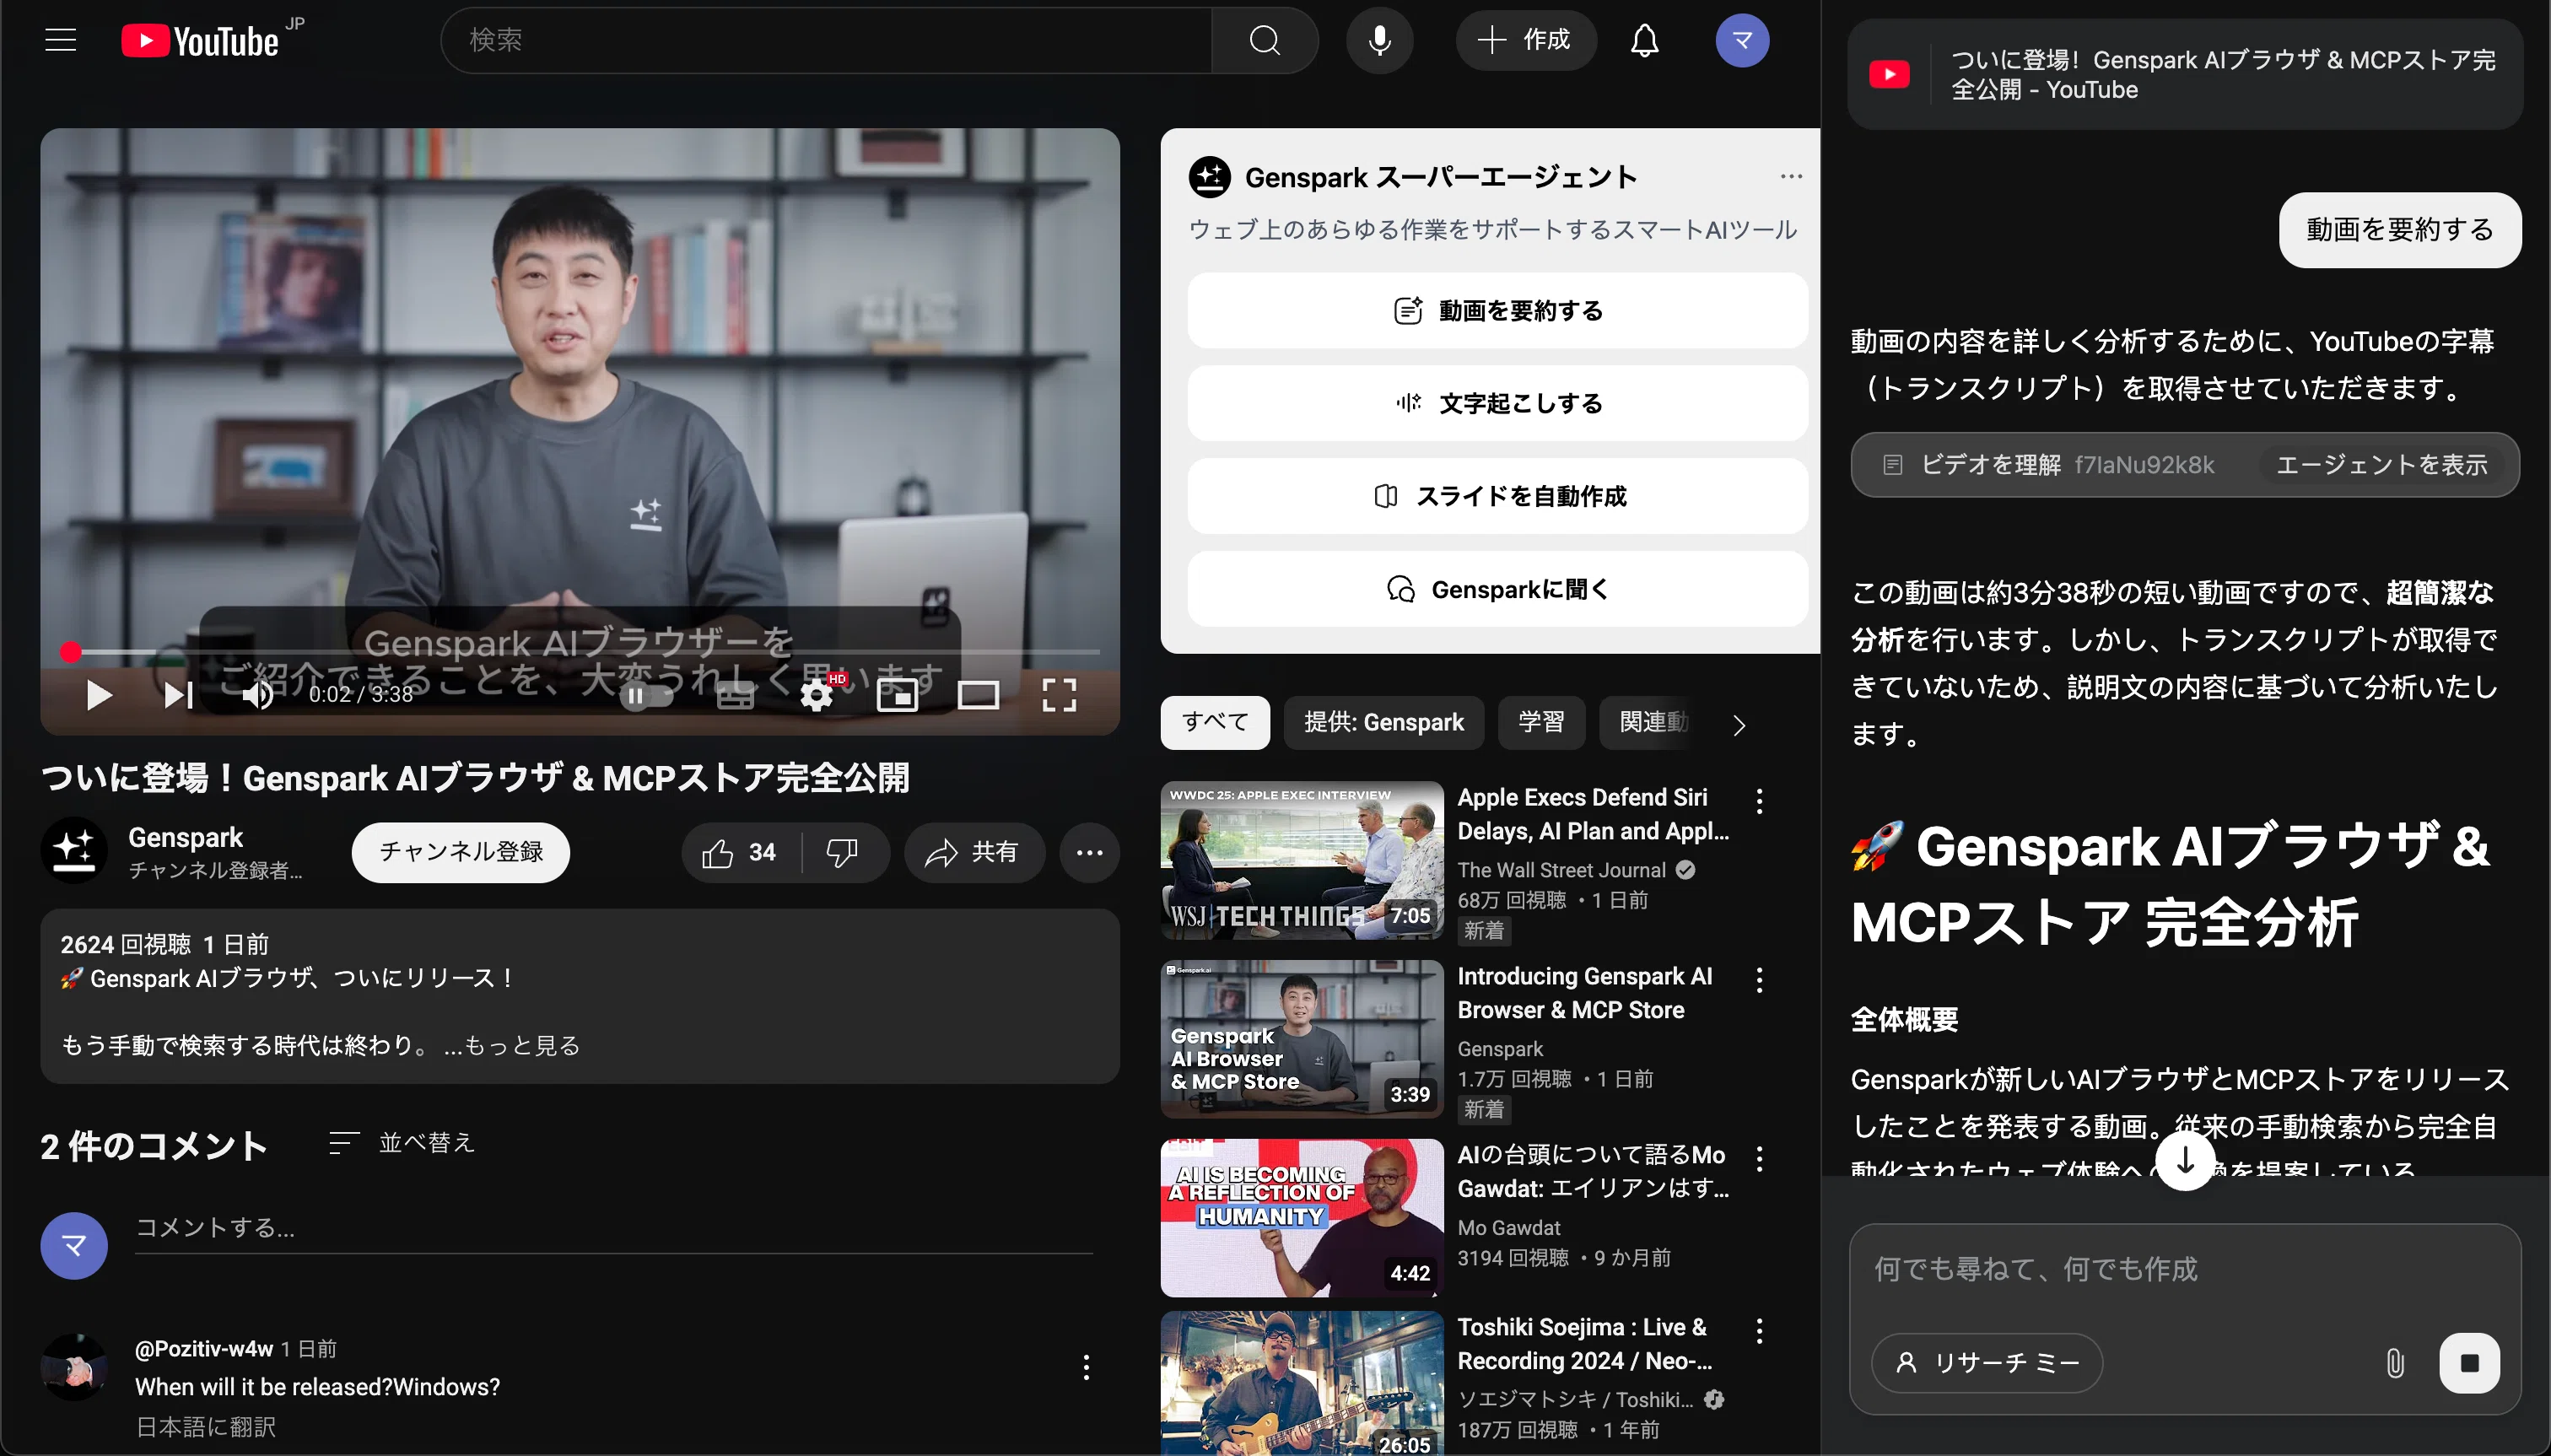This screenshot has height=1456, width=2551.
Task: Stop generation with the square stop button
Action: [2469, 1363]
